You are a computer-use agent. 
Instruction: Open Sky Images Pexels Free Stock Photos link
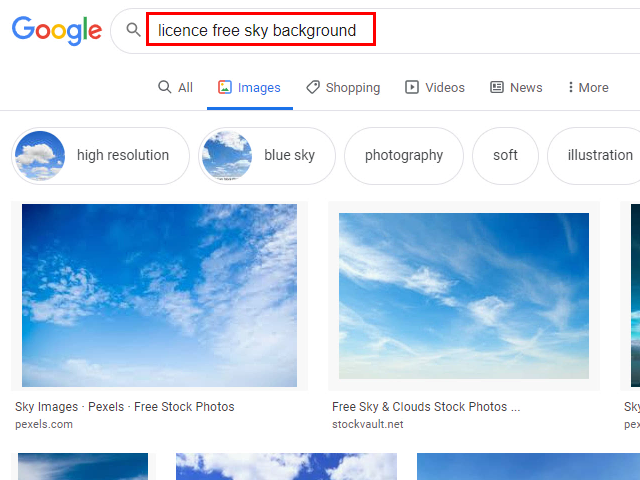pos(125,407)
